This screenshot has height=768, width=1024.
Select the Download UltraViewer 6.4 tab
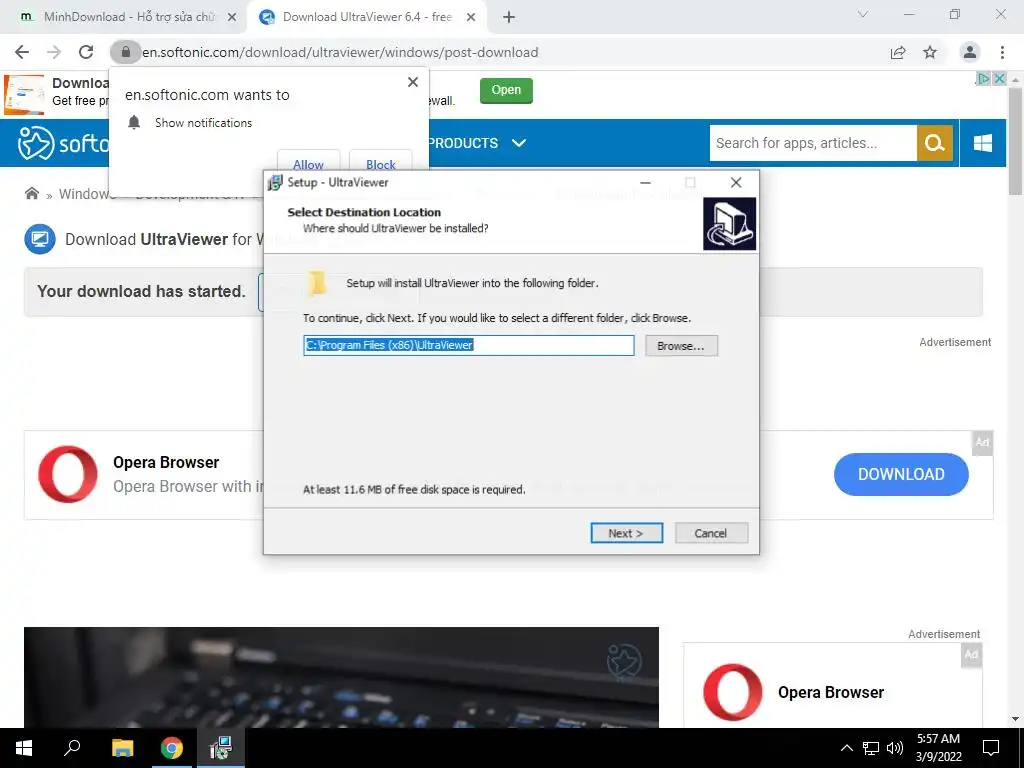click(x=366, y=17)
